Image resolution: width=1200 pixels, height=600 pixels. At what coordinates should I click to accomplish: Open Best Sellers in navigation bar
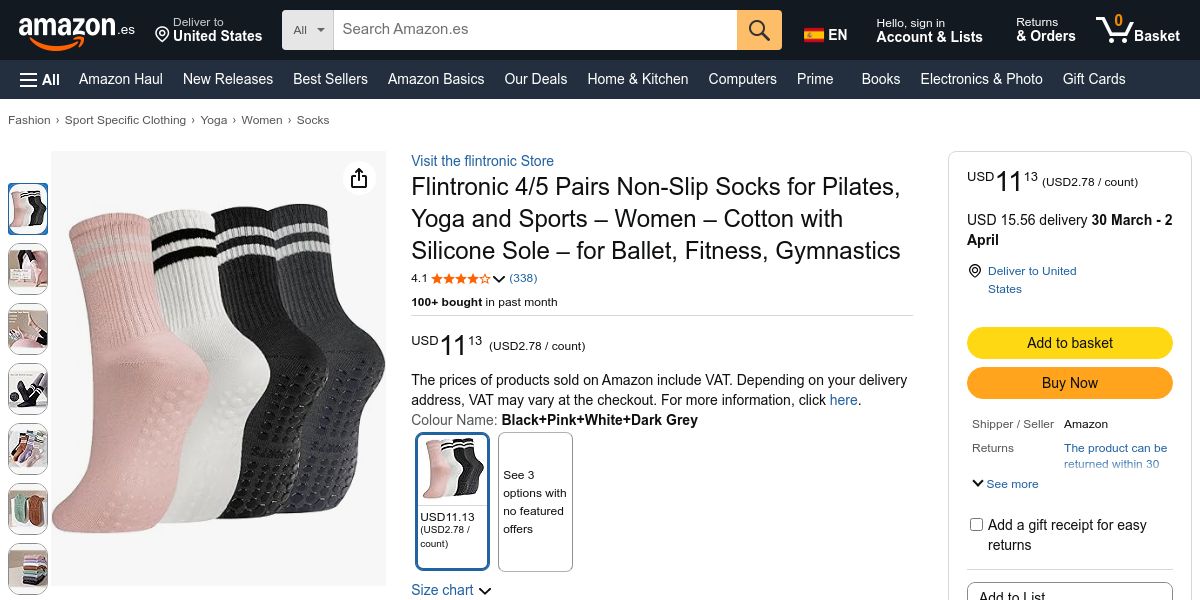330,79
